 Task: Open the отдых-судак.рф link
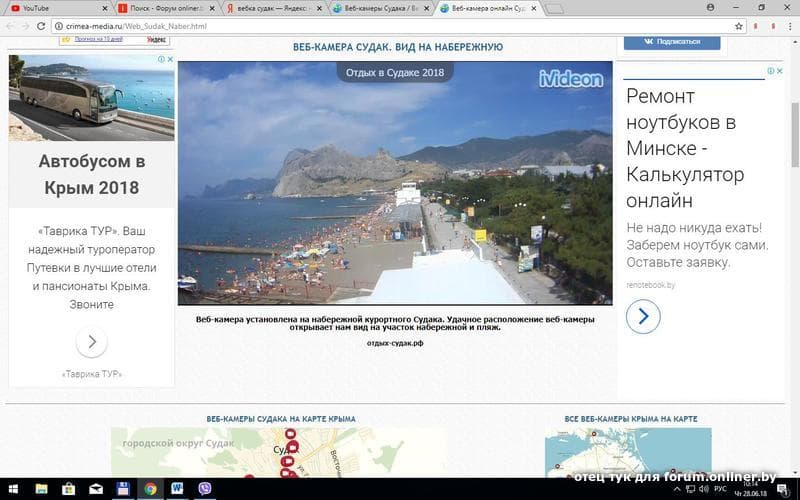pos(395,343)
